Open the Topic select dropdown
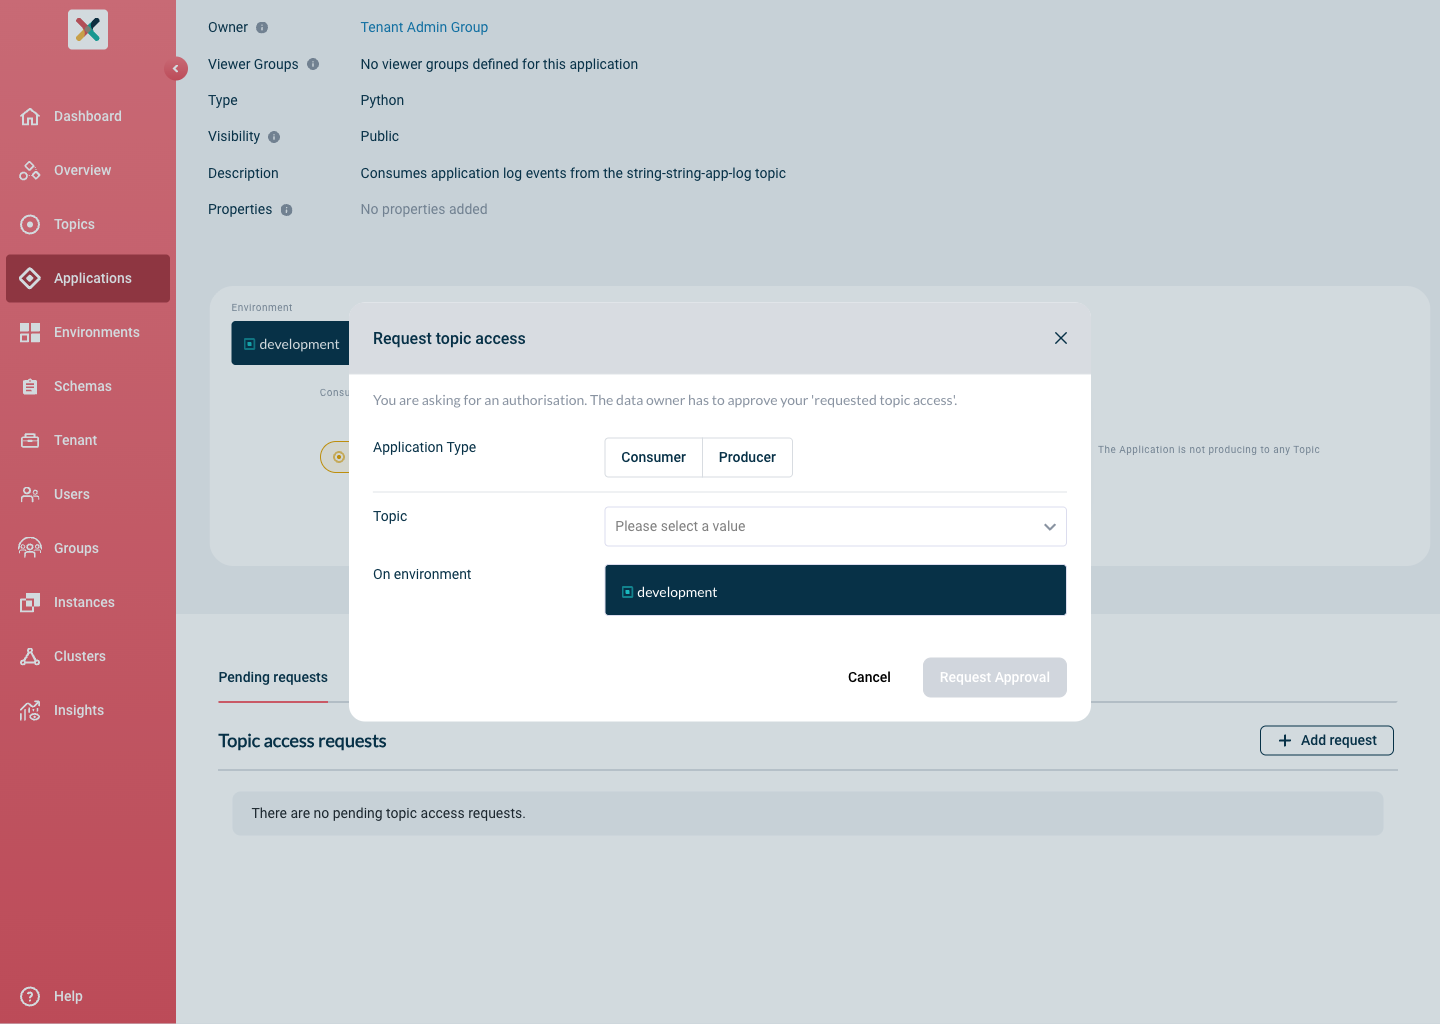This screenshot has width=1440, height=1024. point(835,527)
